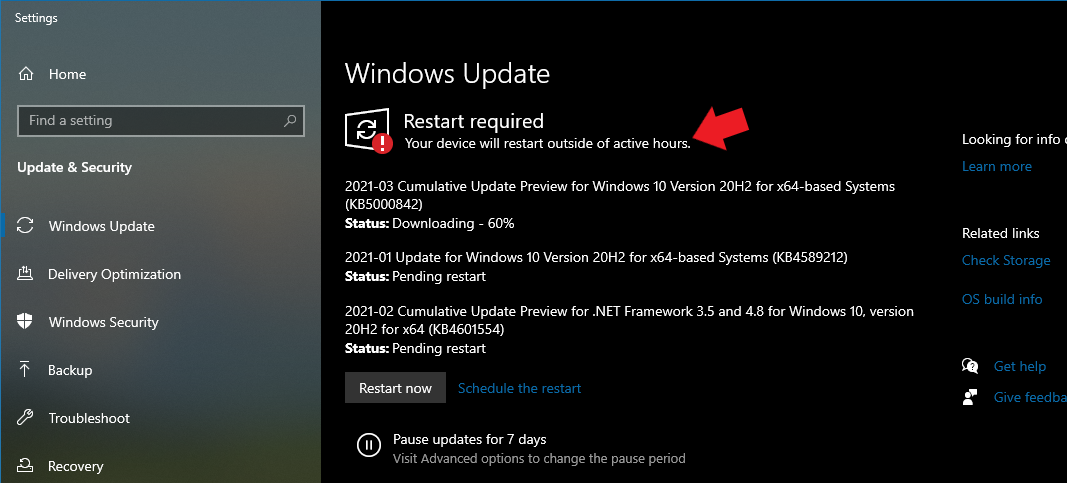Click into the Find a setting field
1067x483 pixels.
coord(161,121)
